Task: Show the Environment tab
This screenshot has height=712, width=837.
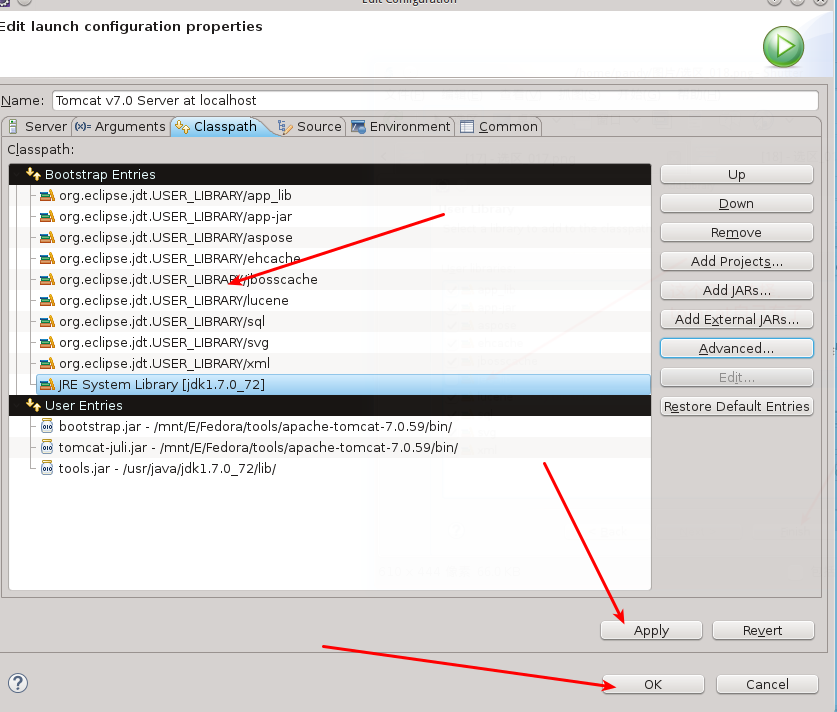Action: pos(400,126)
